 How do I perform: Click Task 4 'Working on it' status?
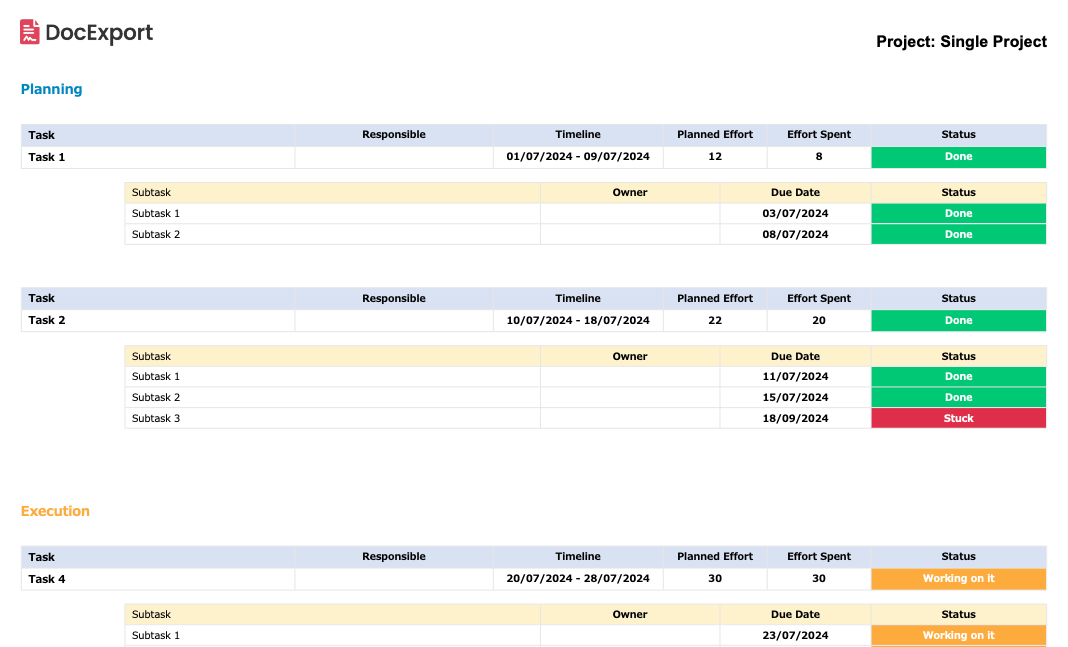958,579
